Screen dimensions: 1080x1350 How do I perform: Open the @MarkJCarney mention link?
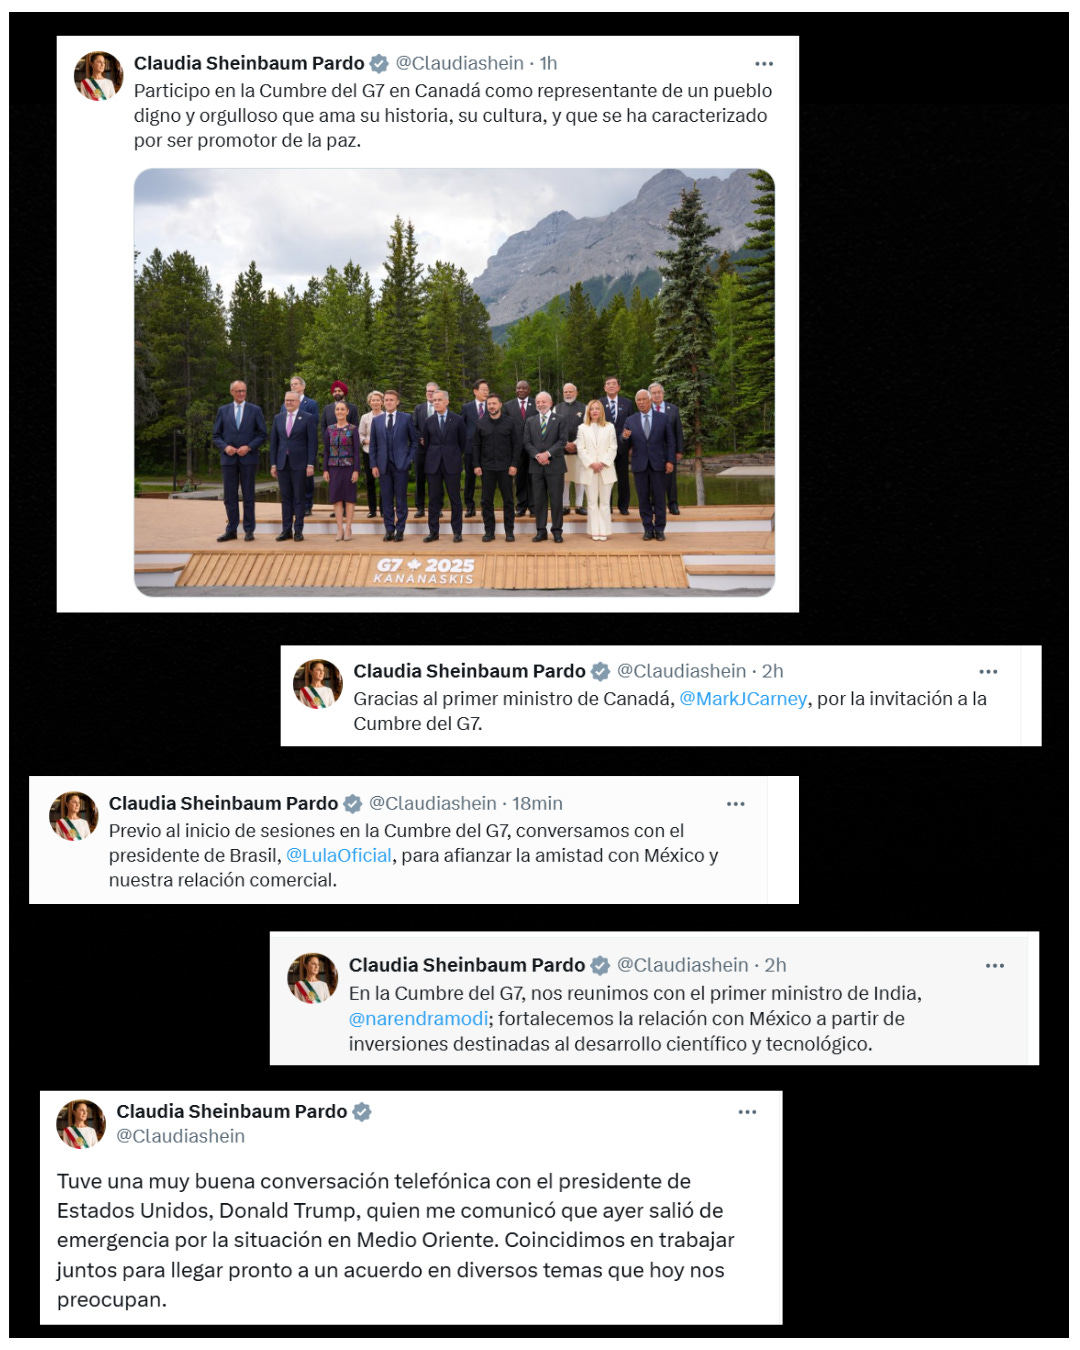[743, 699]
